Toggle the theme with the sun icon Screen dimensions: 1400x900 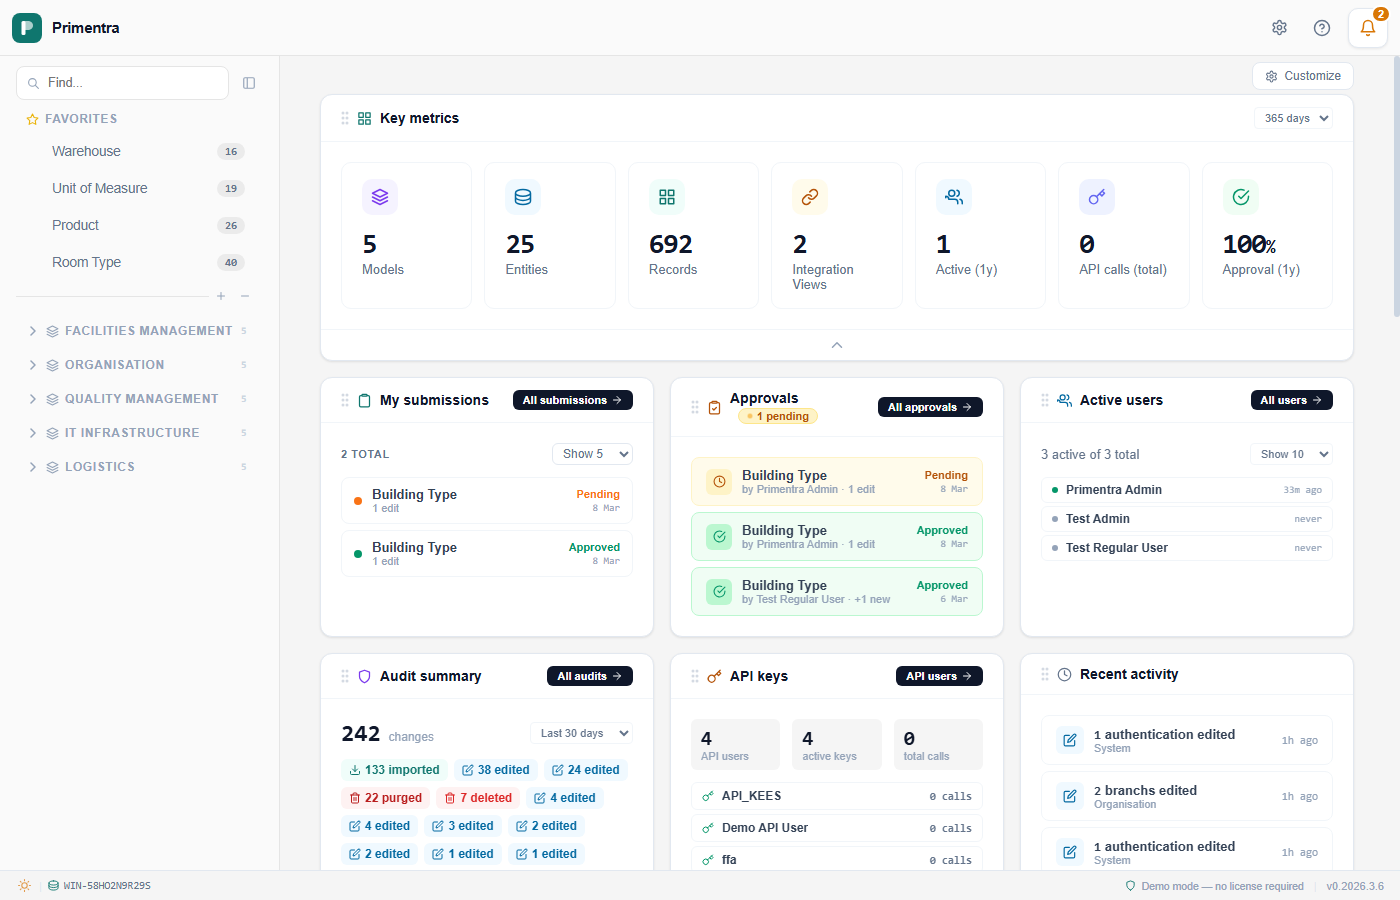point(24,886)
